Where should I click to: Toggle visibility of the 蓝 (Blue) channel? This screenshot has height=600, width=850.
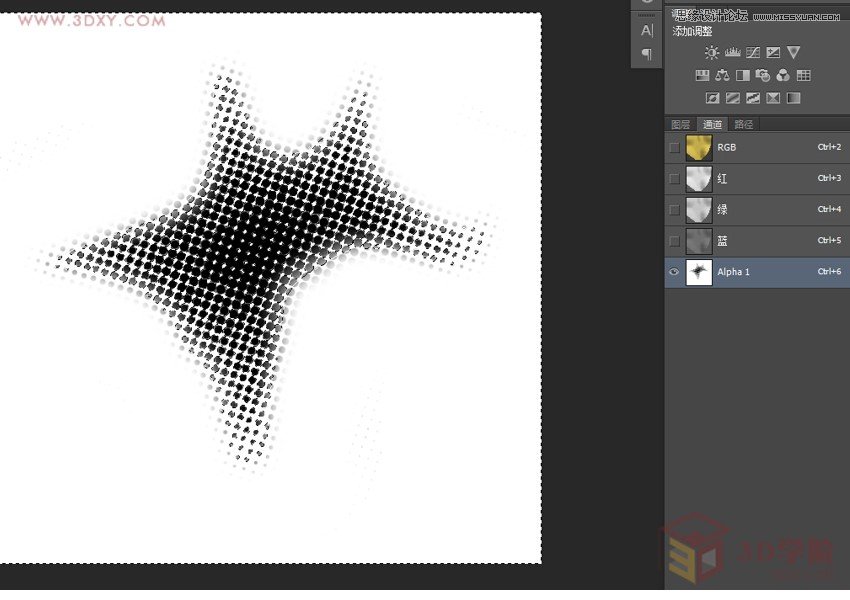(x=674, y=241)
